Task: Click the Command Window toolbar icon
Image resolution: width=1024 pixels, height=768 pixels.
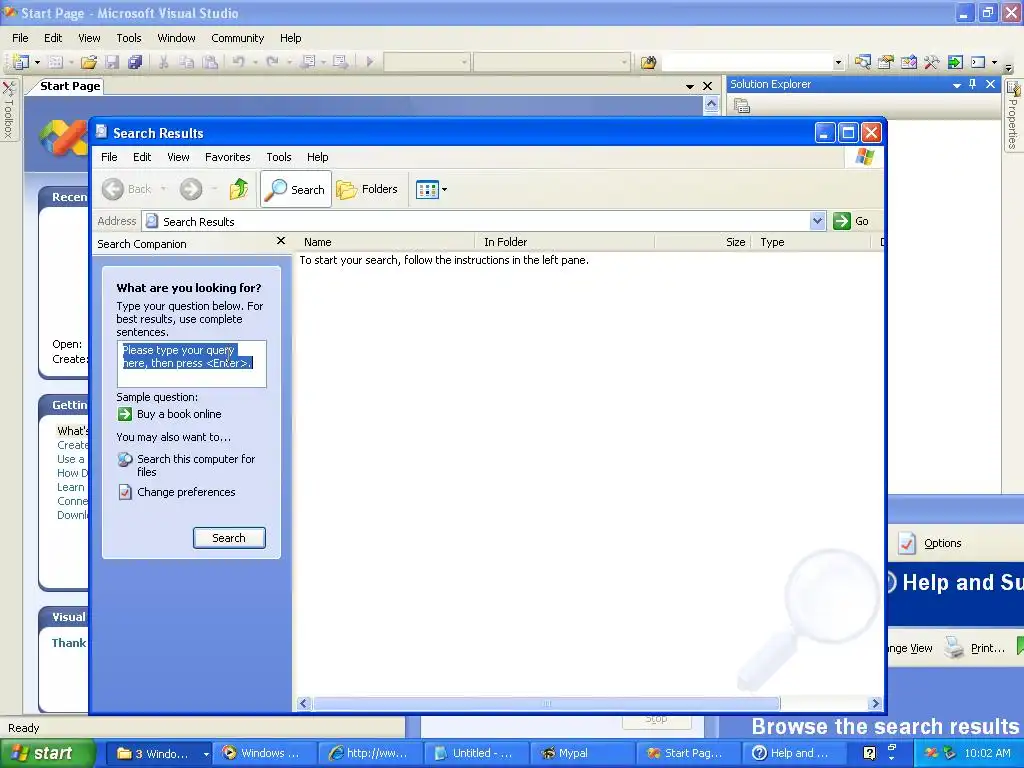Action: point(978,62)
